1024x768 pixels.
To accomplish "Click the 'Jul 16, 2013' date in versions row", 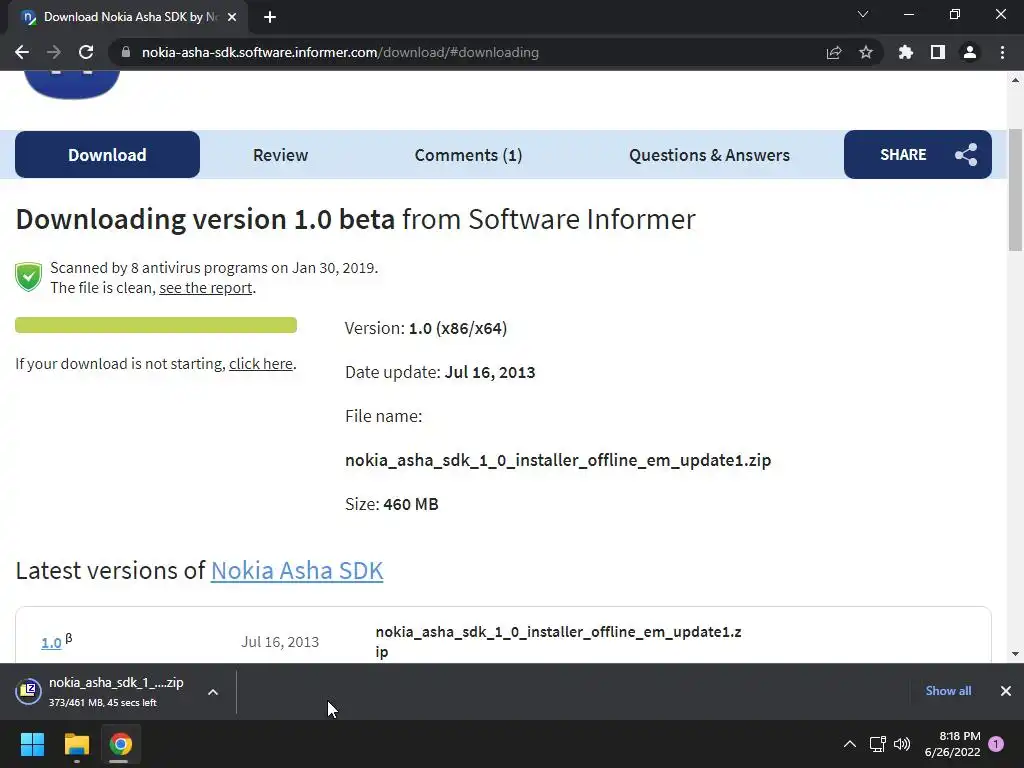I will [280, 642].
